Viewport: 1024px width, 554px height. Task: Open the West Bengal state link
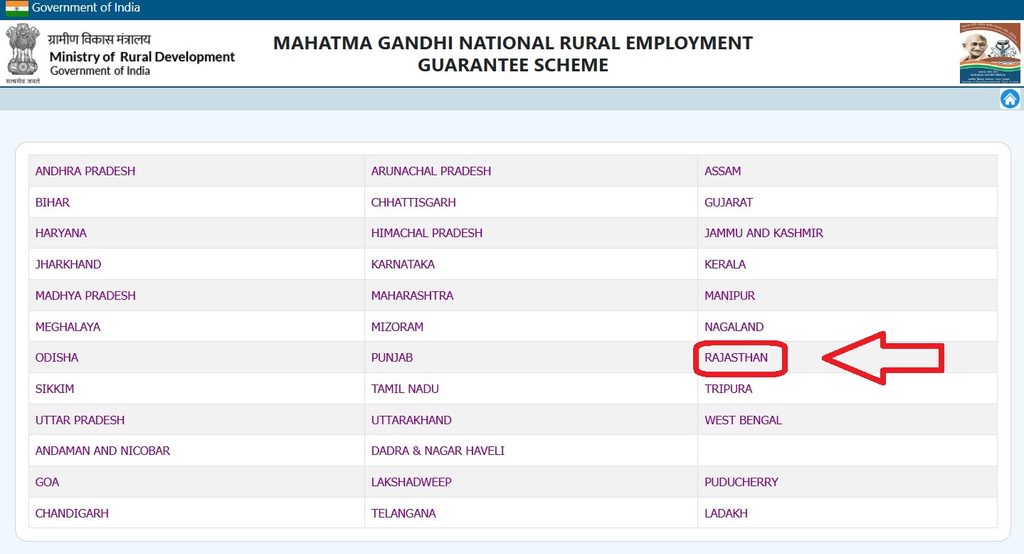(x=743, y=420)
